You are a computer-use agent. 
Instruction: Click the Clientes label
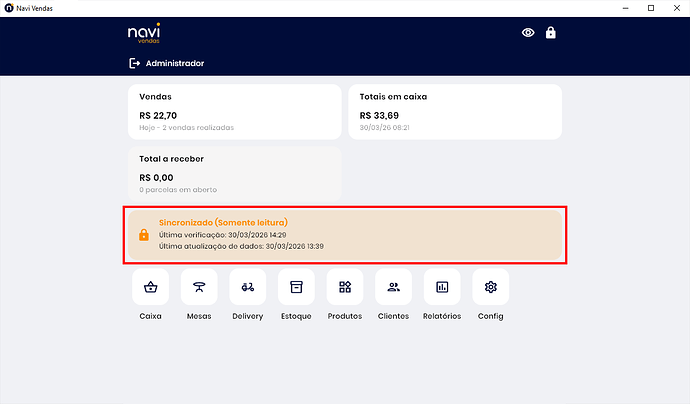click(x=393, y=316)
